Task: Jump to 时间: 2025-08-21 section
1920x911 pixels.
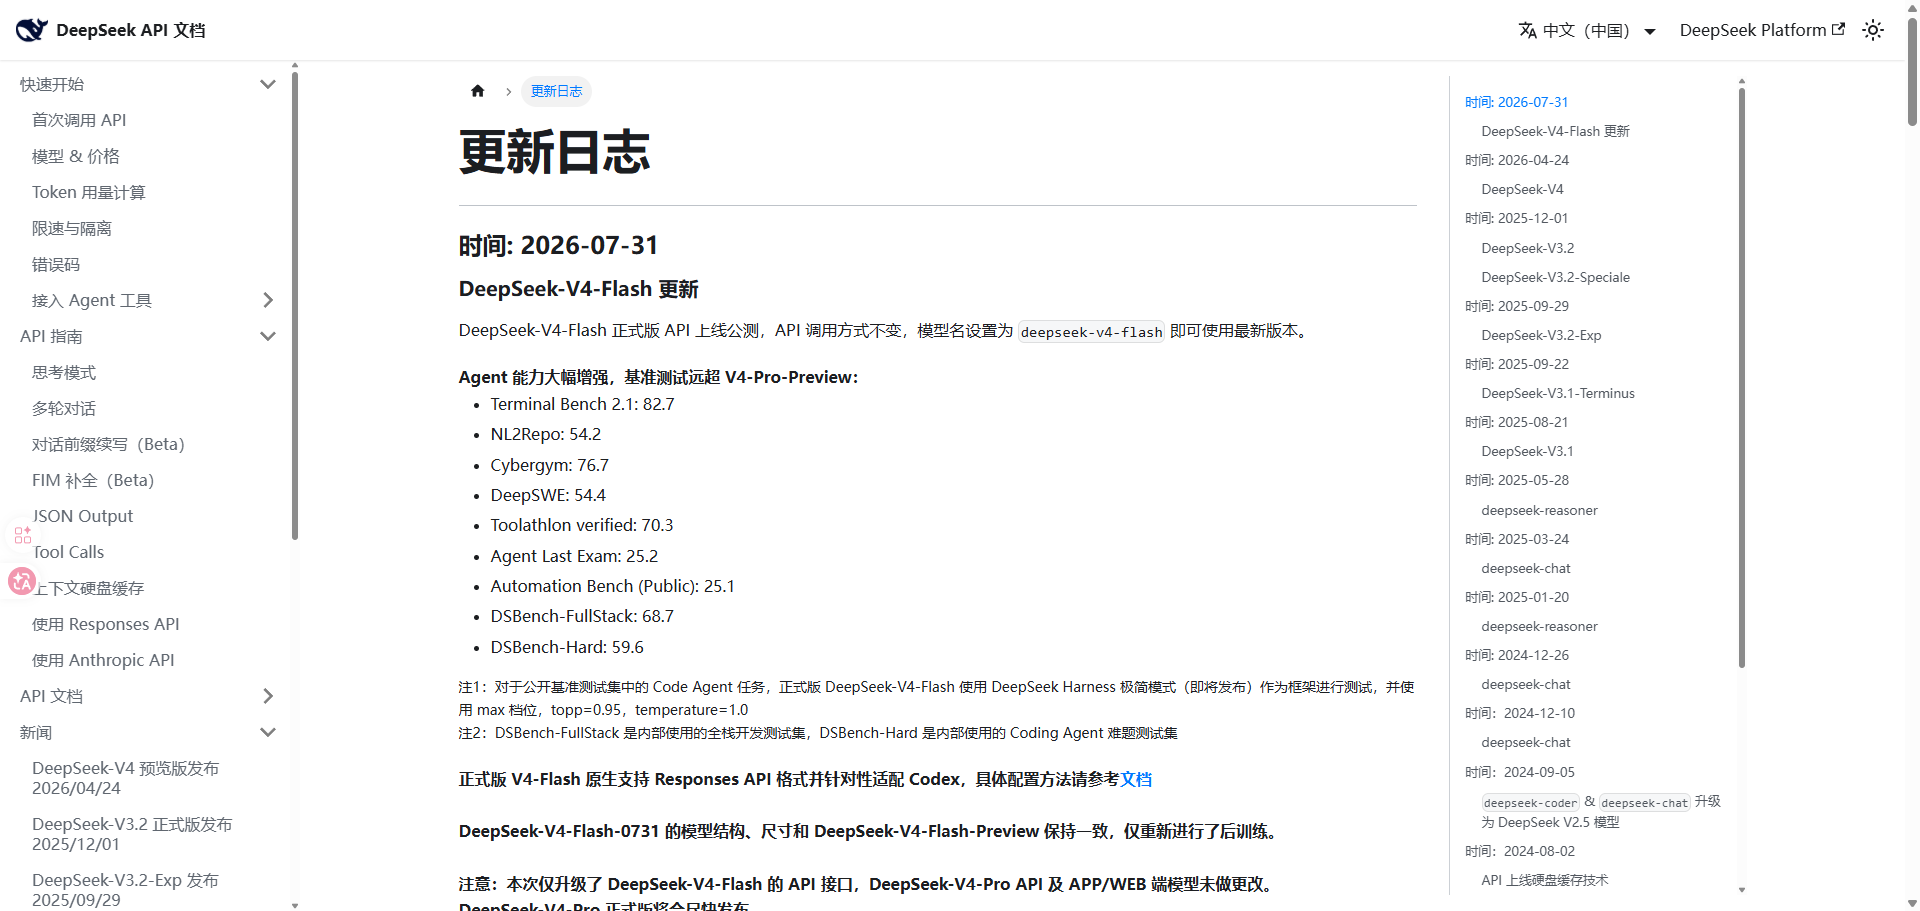Action: click(1517, 422)
